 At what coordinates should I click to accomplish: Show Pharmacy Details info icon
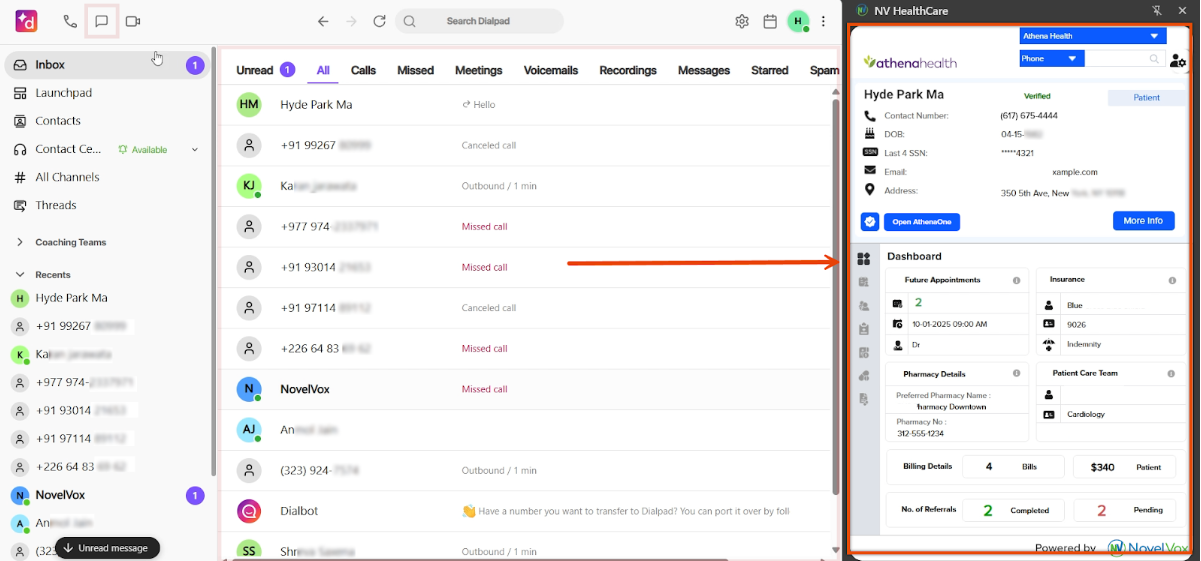1016,373
